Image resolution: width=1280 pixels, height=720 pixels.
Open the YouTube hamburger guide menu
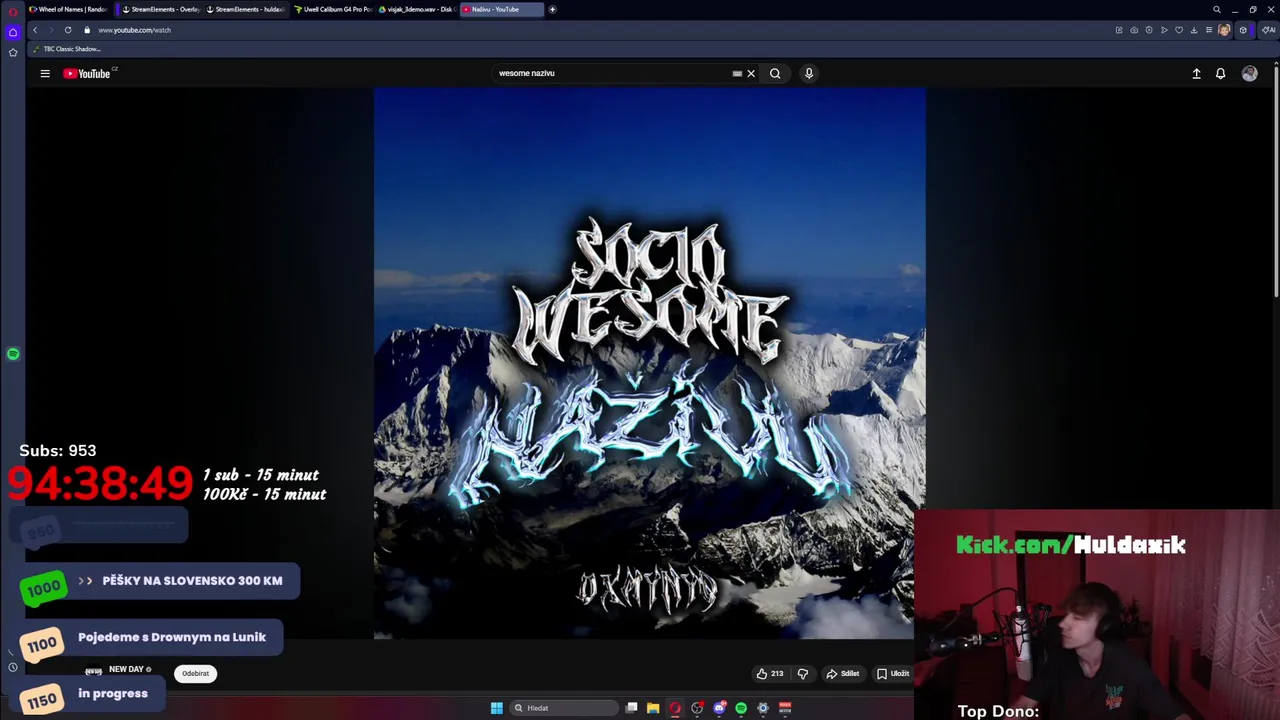[x=45, y=73]
